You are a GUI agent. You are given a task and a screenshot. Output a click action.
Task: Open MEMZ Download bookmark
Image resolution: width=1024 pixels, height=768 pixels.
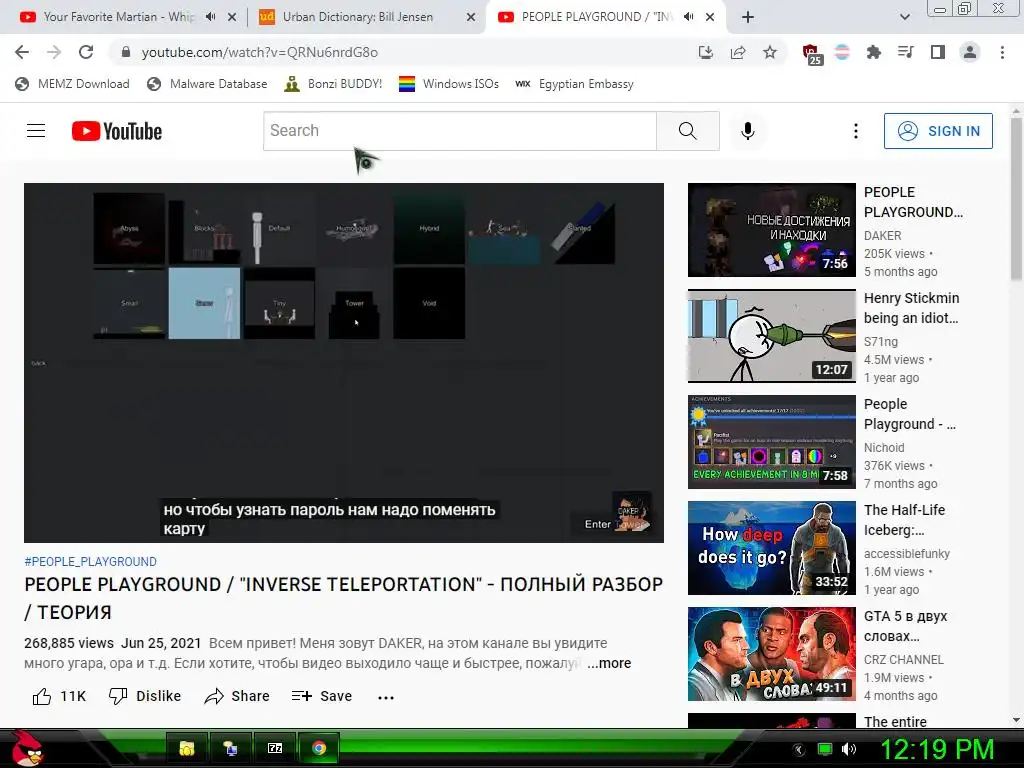[72, 84]
